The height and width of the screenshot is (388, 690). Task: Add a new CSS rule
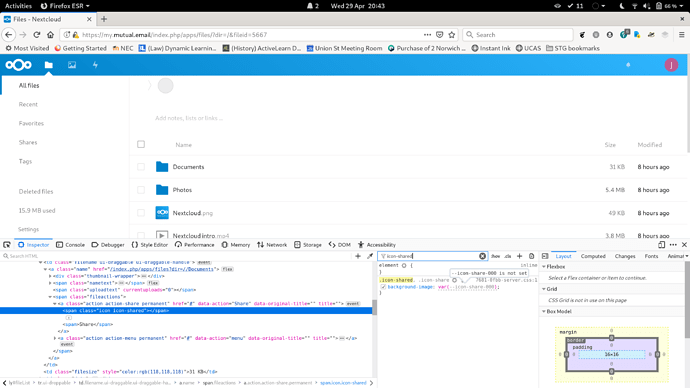[519, 256]
